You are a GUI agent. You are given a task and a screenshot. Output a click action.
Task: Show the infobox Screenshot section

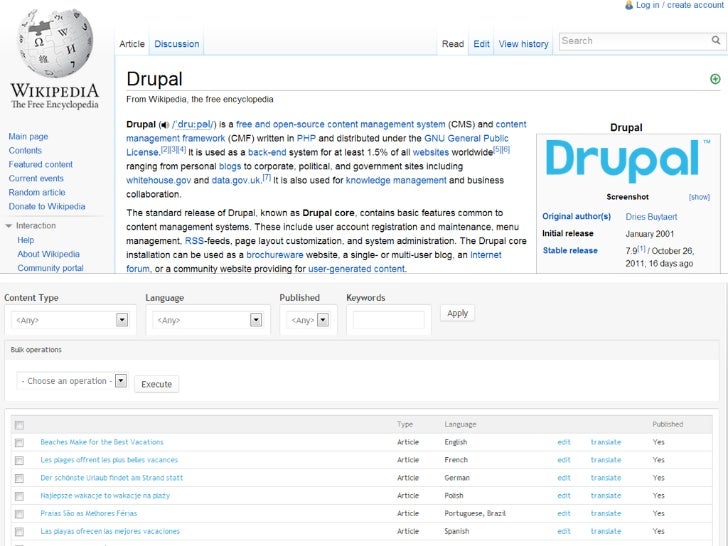tap(699, 197)
